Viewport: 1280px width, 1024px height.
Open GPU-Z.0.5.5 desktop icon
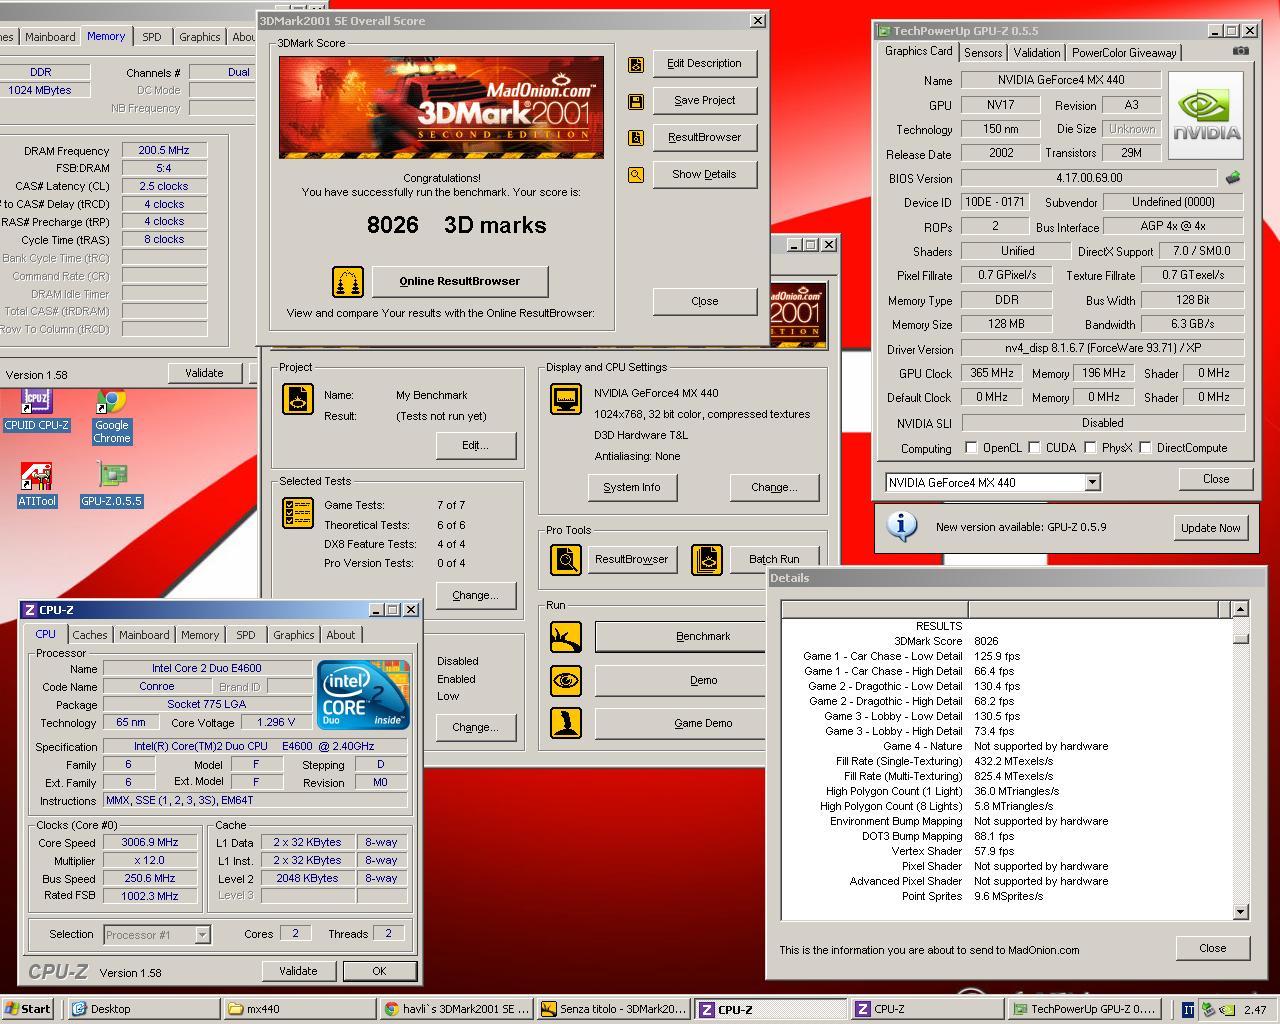[112, 485]
